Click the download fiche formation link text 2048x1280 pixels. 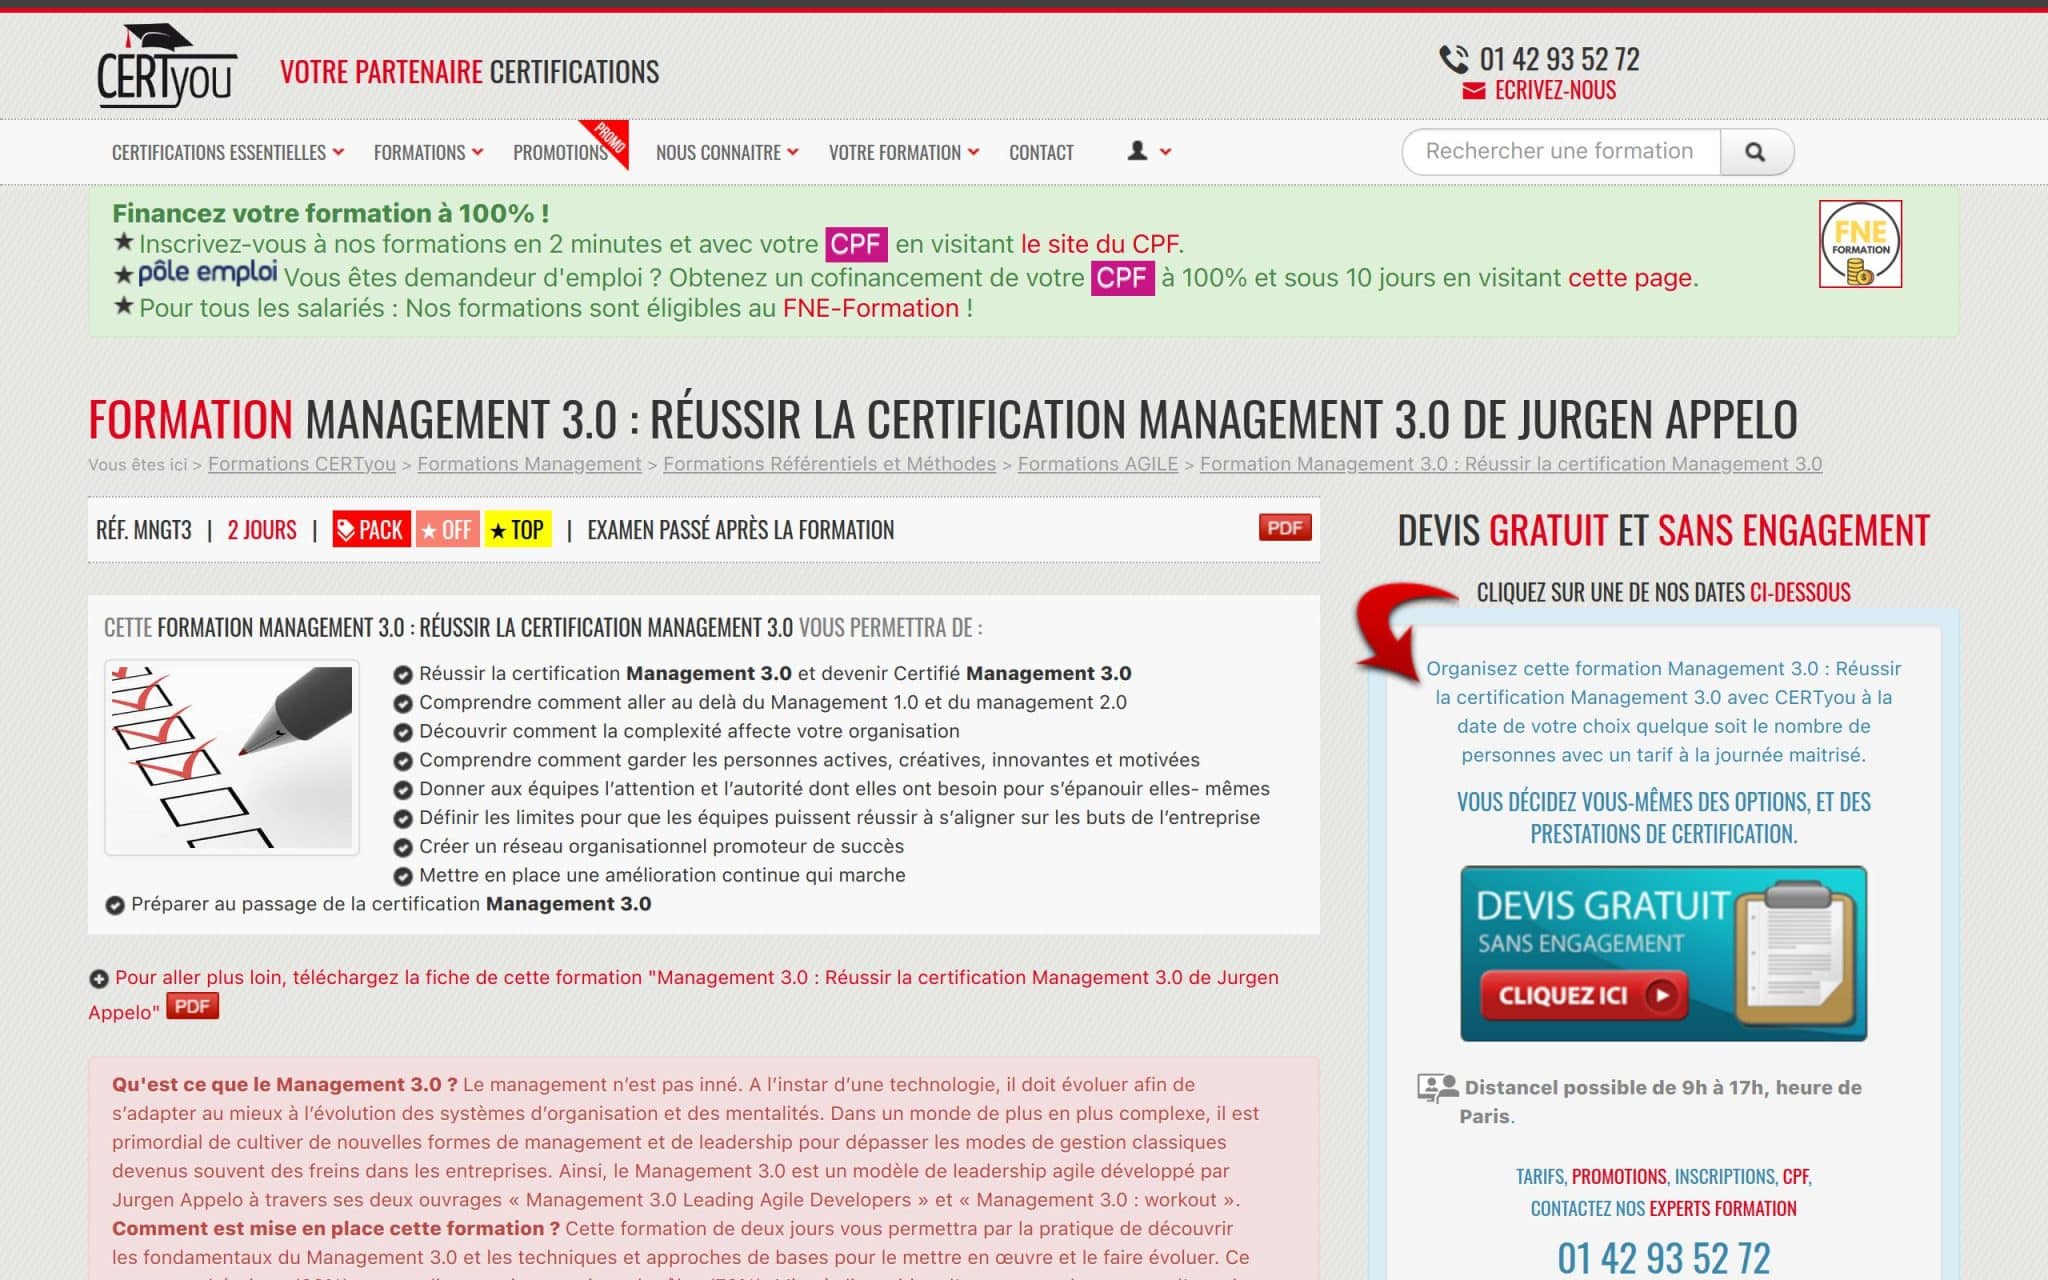[x=683, y=994]
